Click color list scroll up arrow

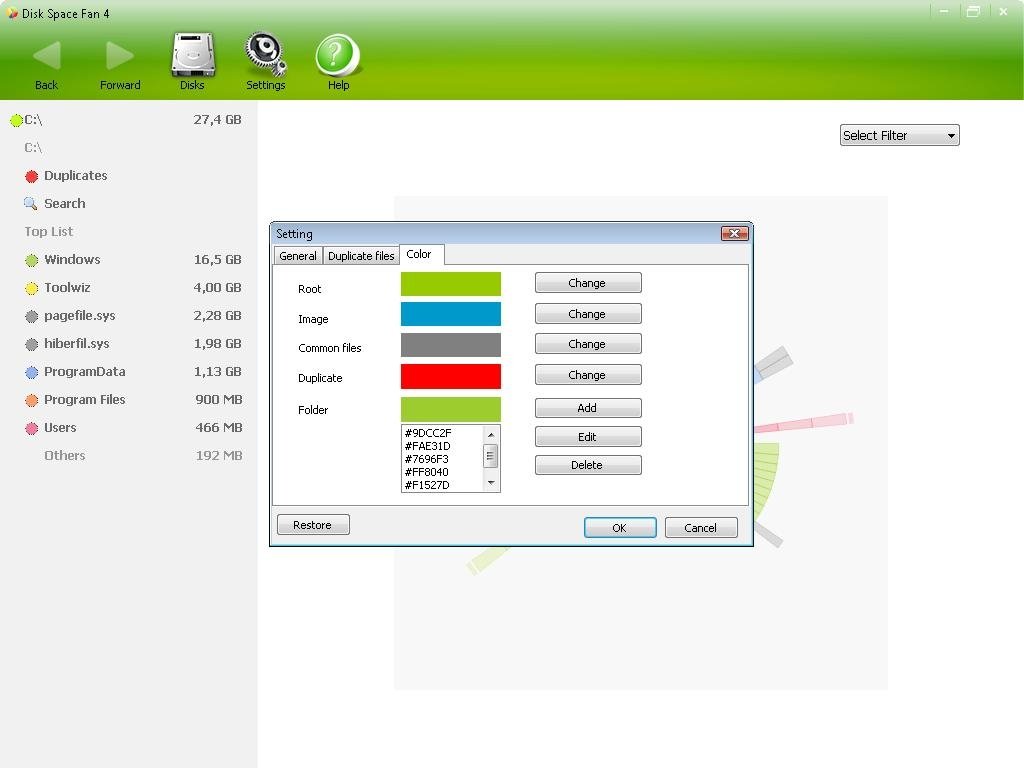point(491,434)
